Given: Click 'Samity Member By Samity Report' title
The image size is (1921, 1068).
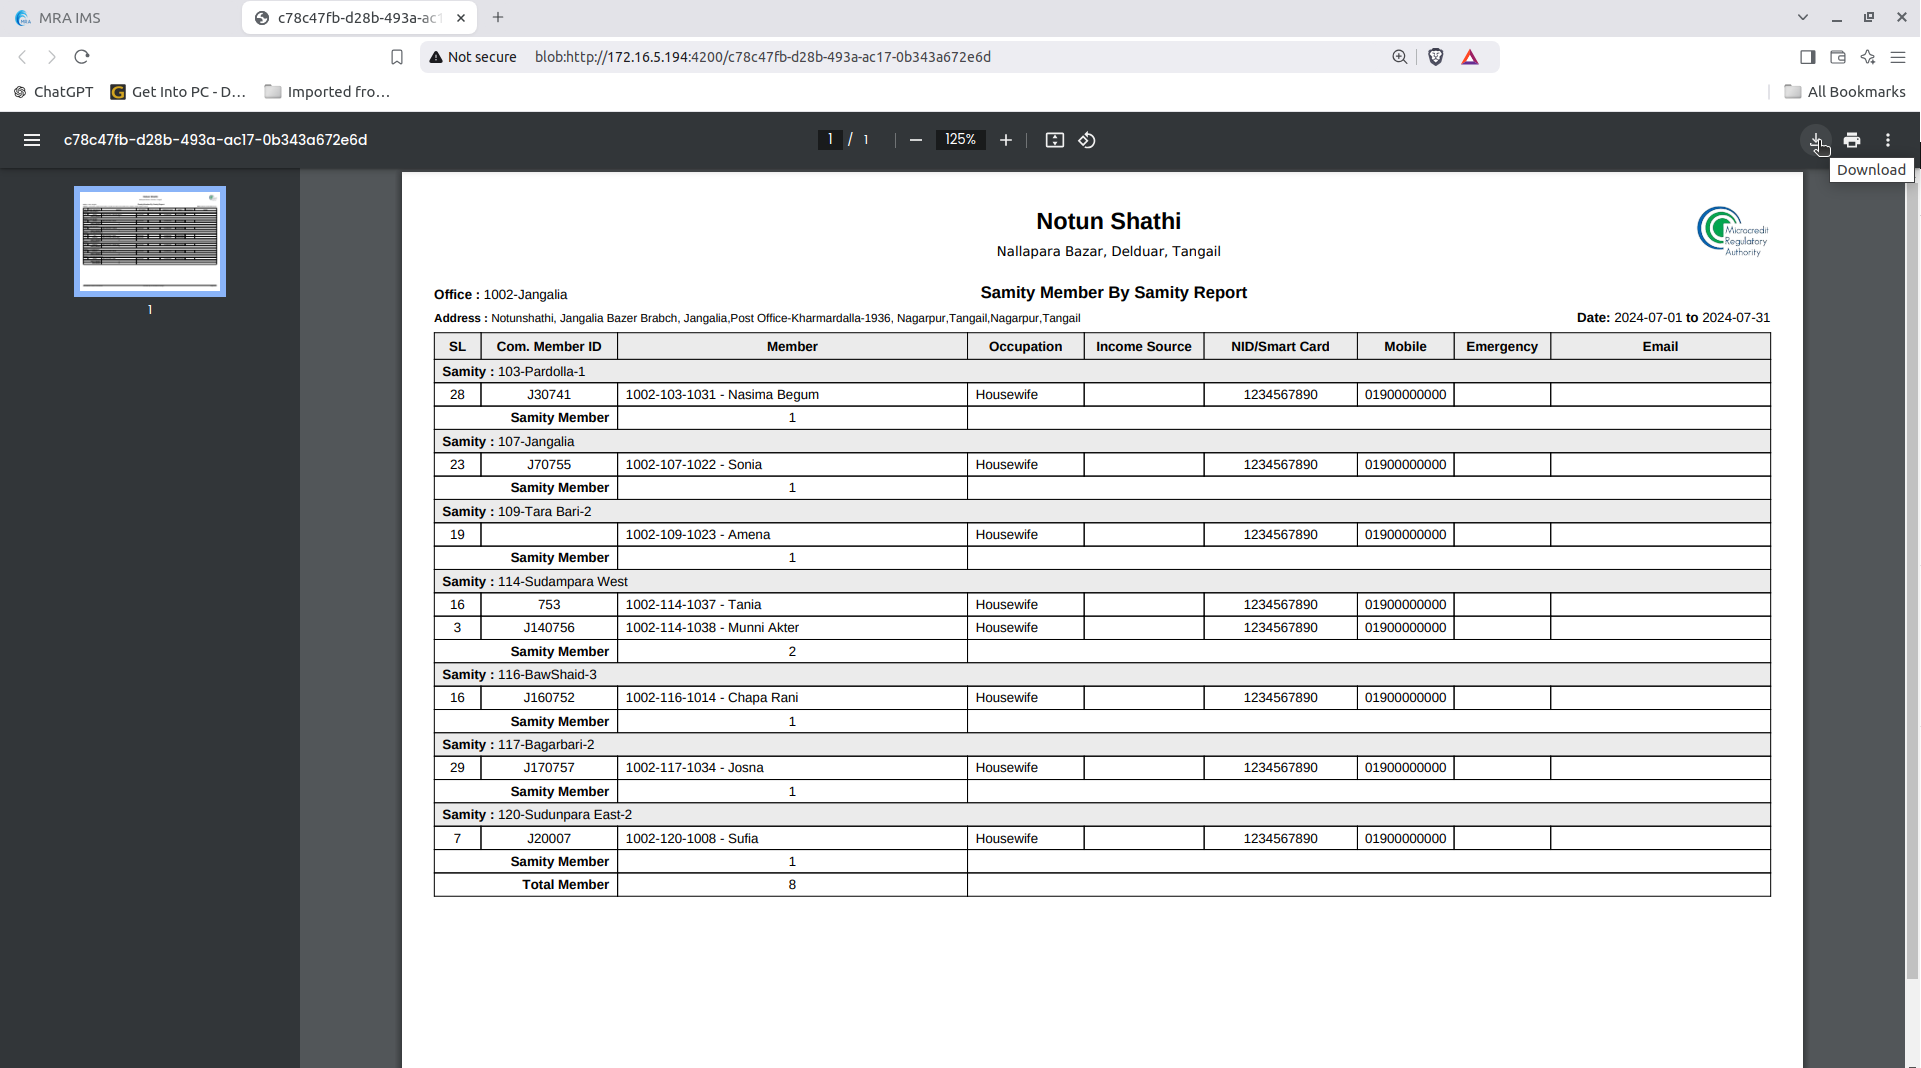Looking at the screenshot, I should (1113, 293).
